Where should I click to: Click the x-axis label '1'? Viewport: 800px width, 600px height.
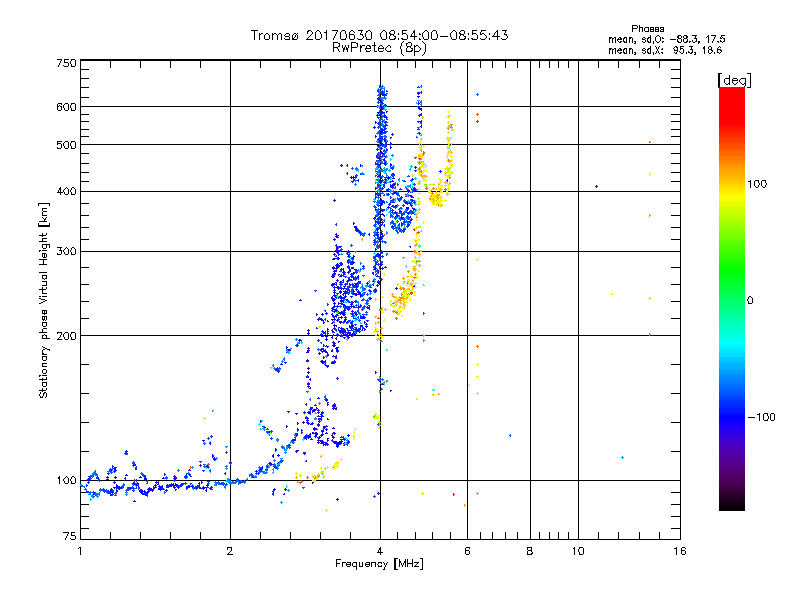tap(80, 551)
